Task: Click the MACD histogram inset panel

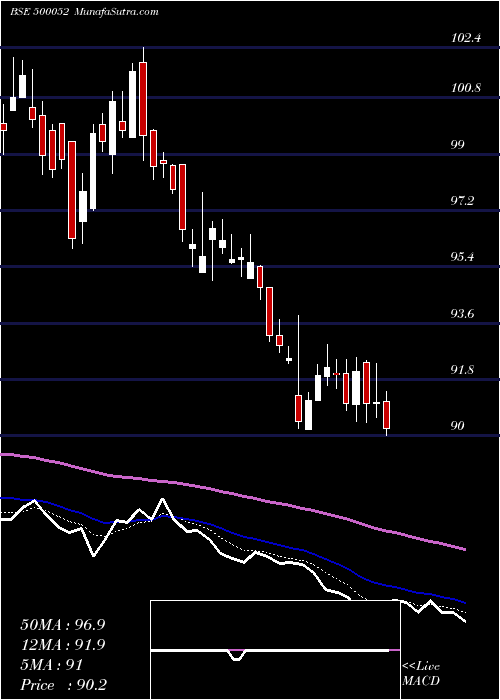Action: click(275, 650)
